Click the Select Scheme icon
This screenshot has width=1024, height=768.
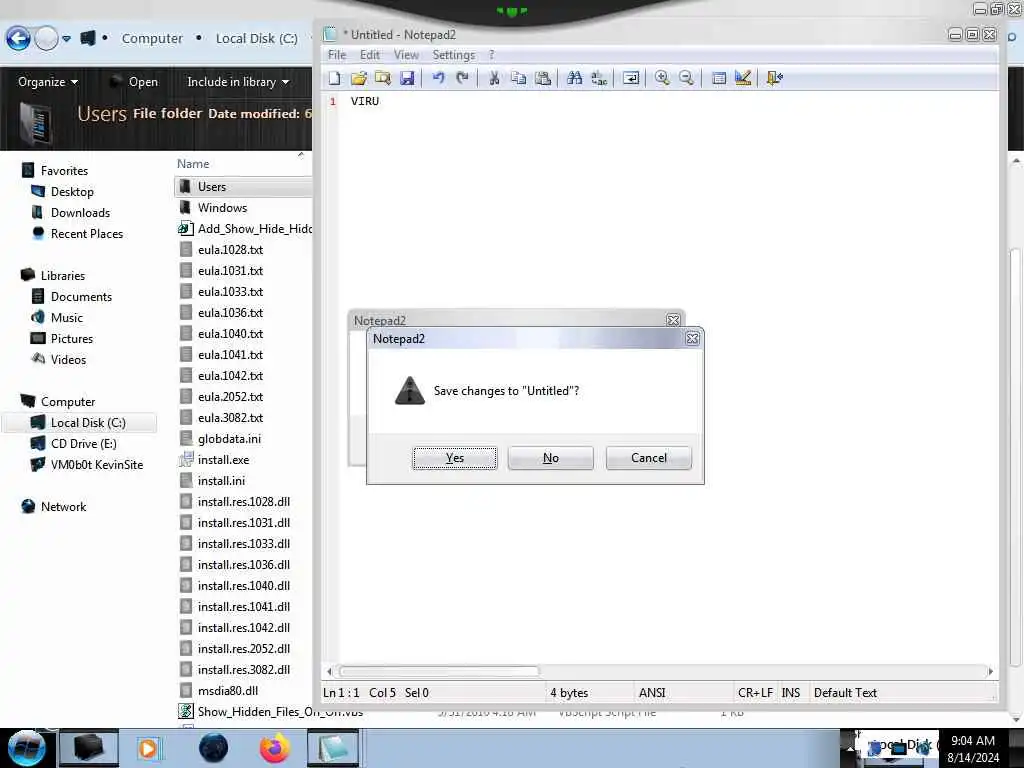(x=718, y=78)
